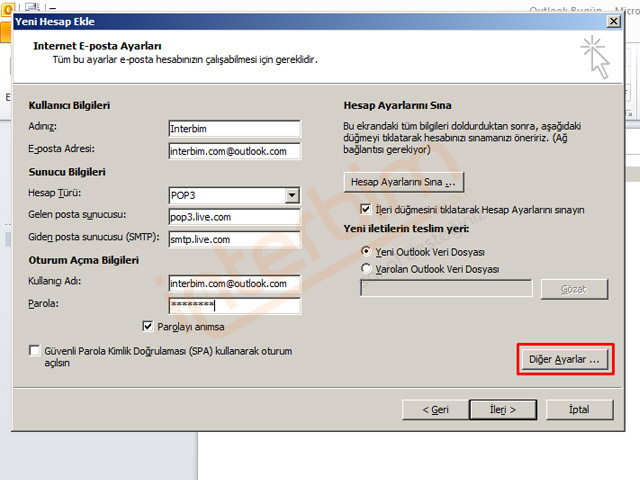Select the Gelen posta sunucusu field
Image resolution: width=640 pixels, height=480 pixels.
[234, 217]
